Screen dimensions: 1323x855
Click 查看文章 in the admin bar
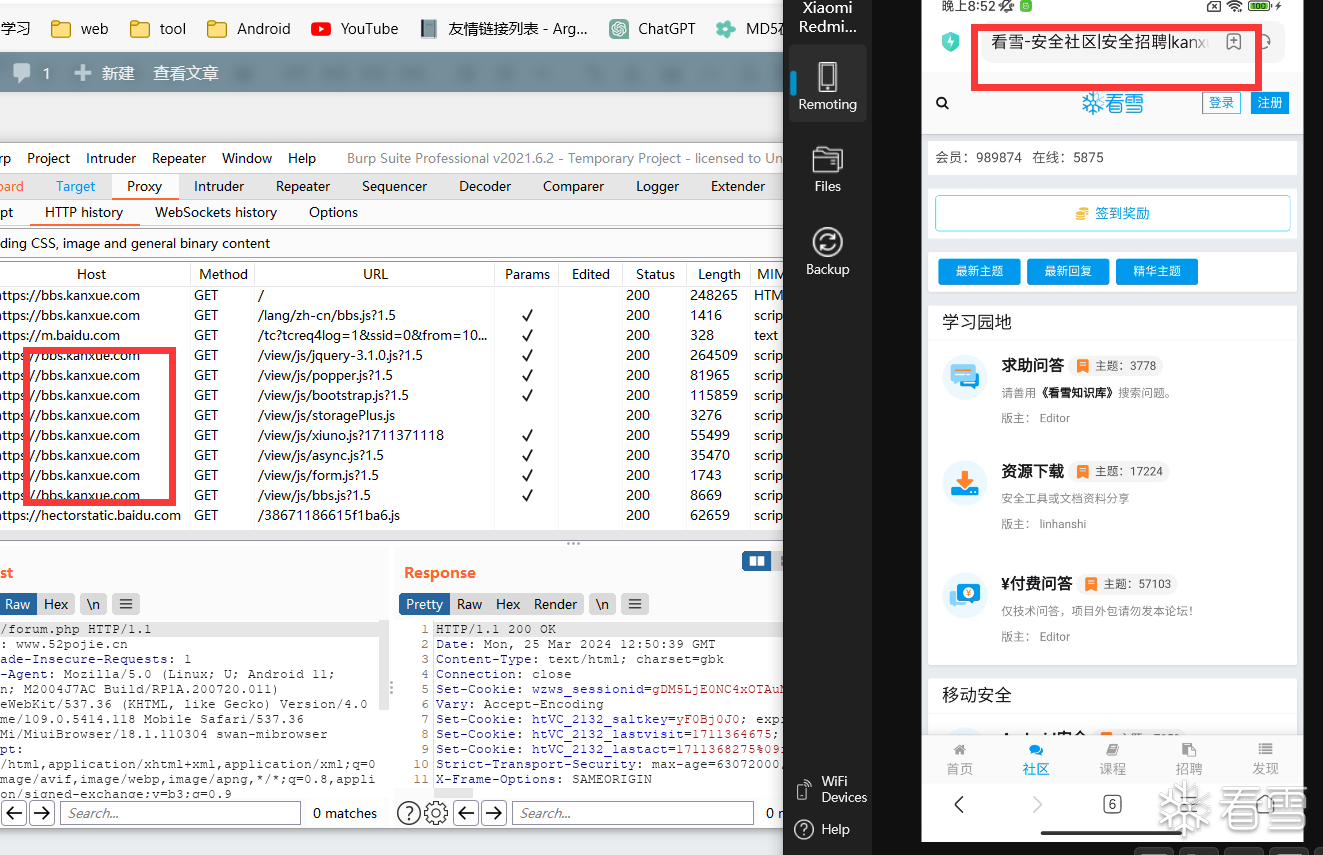click(186, 72)
